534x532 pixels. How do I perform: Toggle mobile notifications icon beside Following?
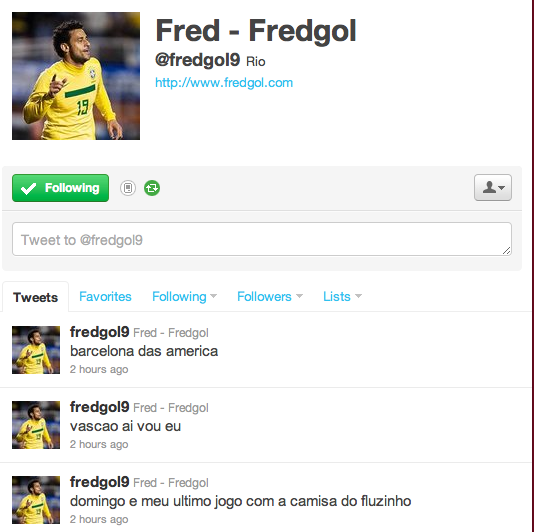pos(128,188)
